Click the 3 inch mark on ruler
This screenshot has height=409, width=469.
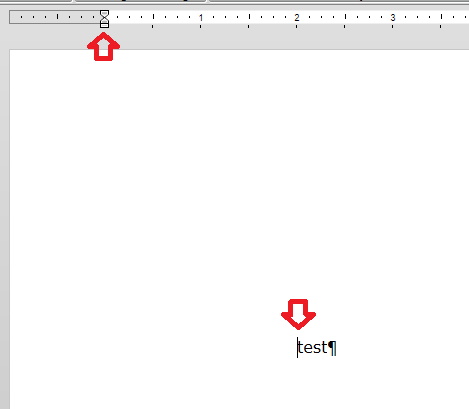pyautogui.click(x=393, y=18)
